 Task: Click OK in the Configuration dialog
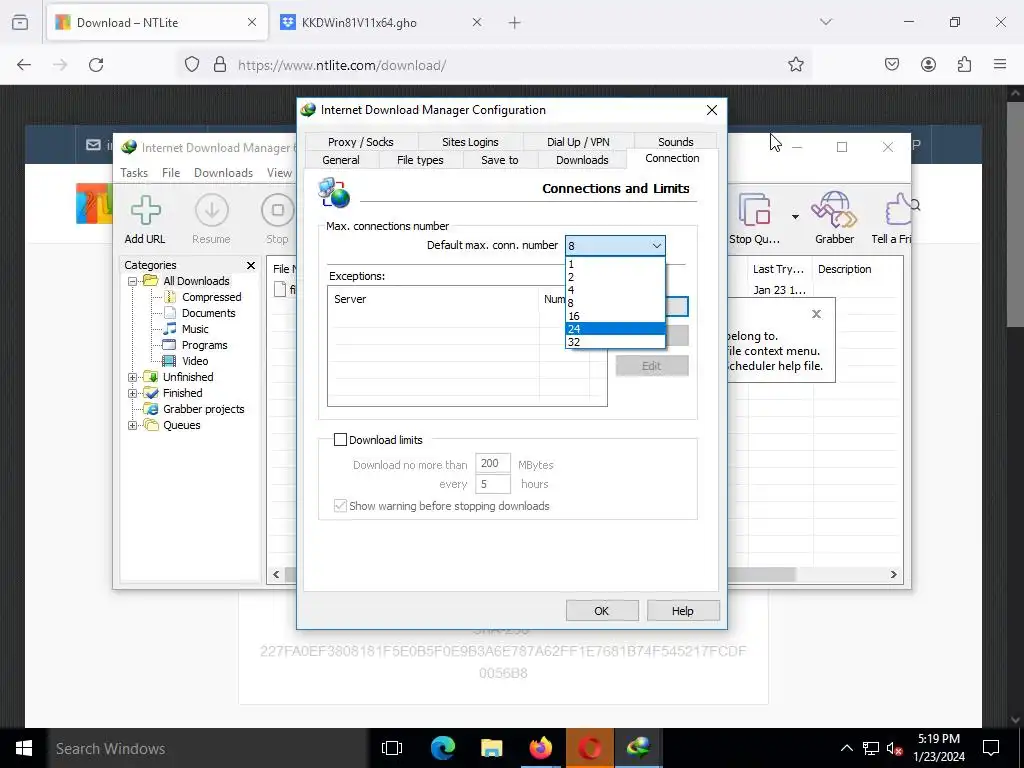[601, 611]
